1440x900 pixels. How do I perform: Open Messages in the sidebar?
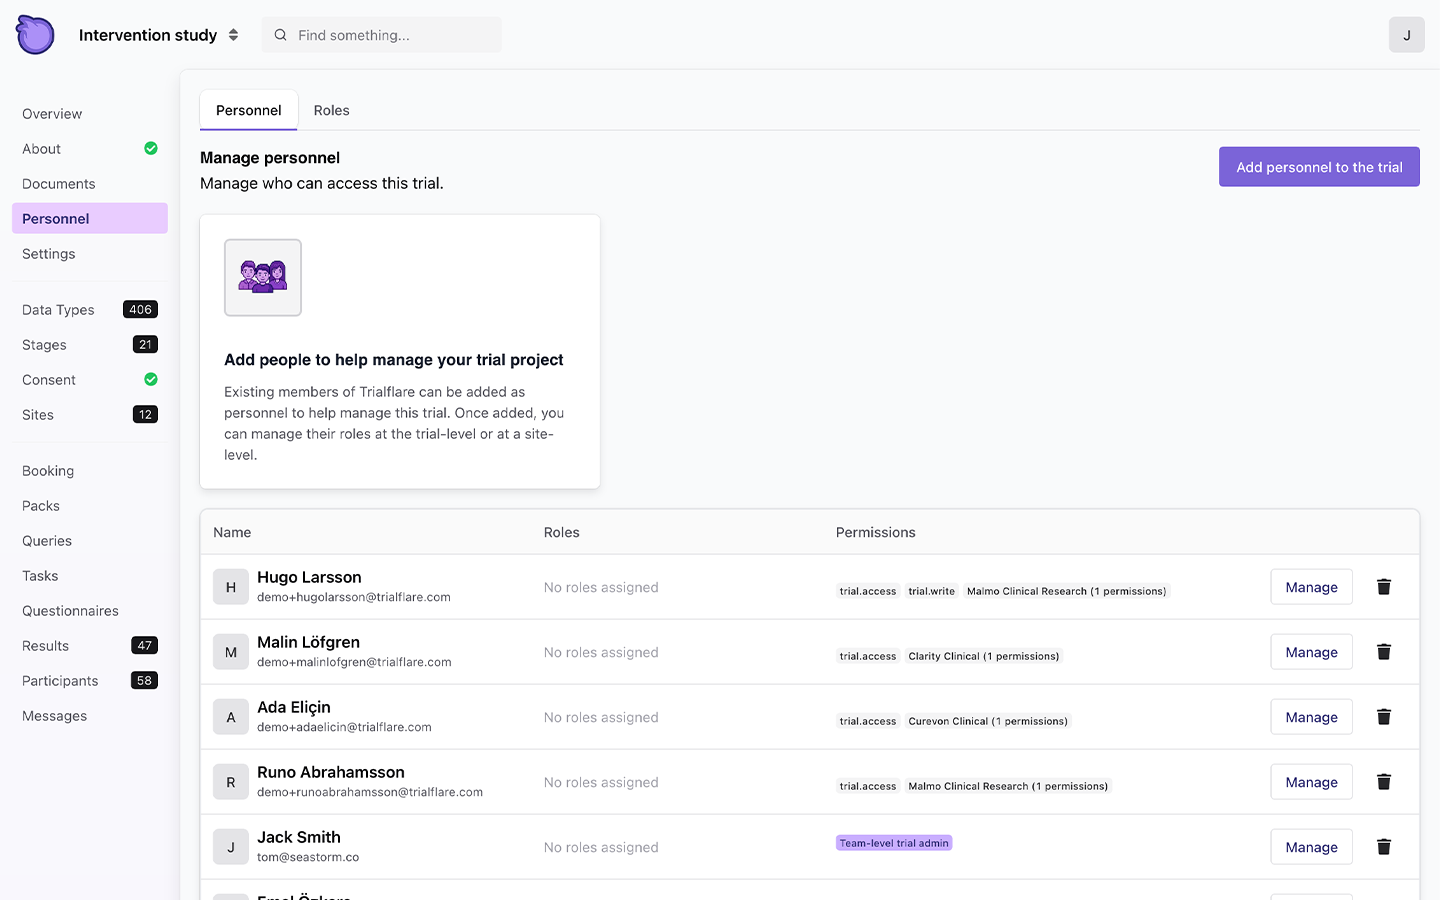[x=90, y=716]
